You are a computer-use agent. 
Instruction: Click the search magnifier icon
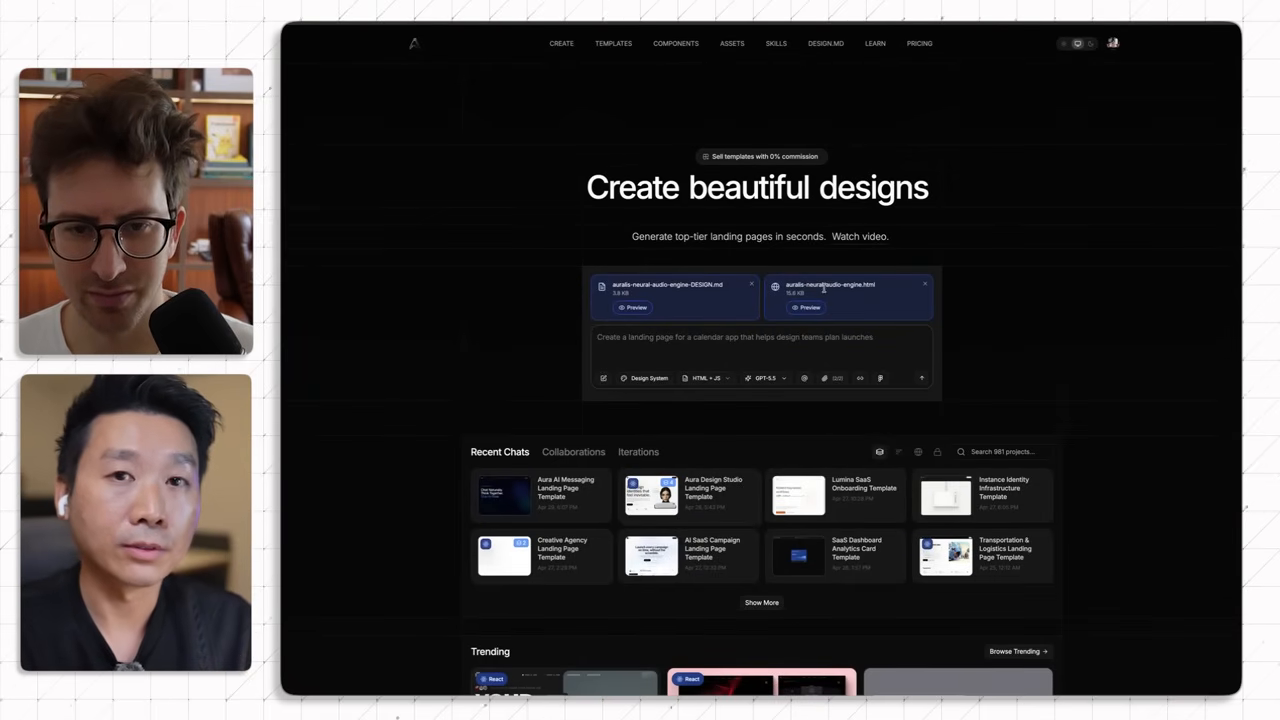tap(961, 452)
